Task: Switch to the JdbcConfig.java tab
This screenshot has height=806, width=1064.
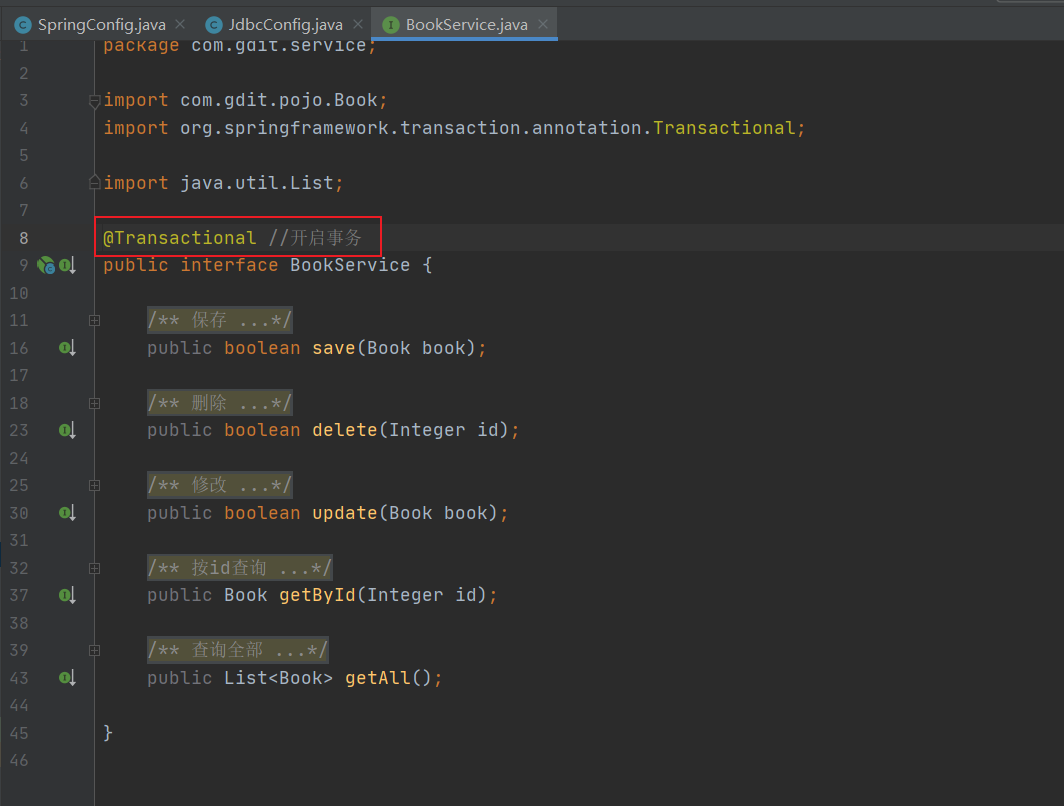Action: point(285,25)
